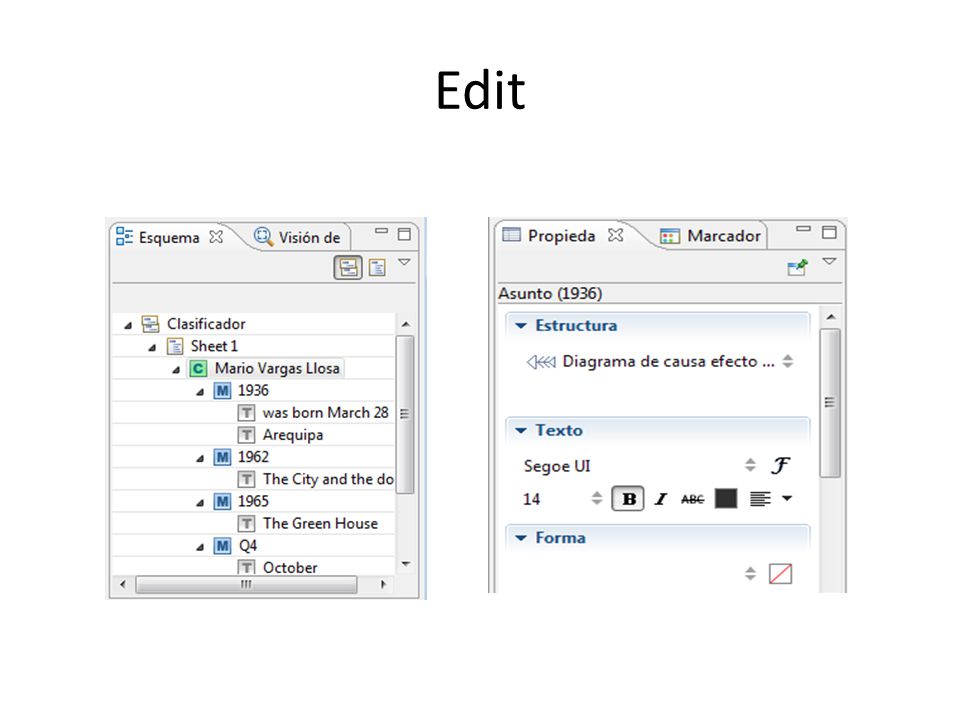
Task: Select the 1962 topic row
Action: 253,457
